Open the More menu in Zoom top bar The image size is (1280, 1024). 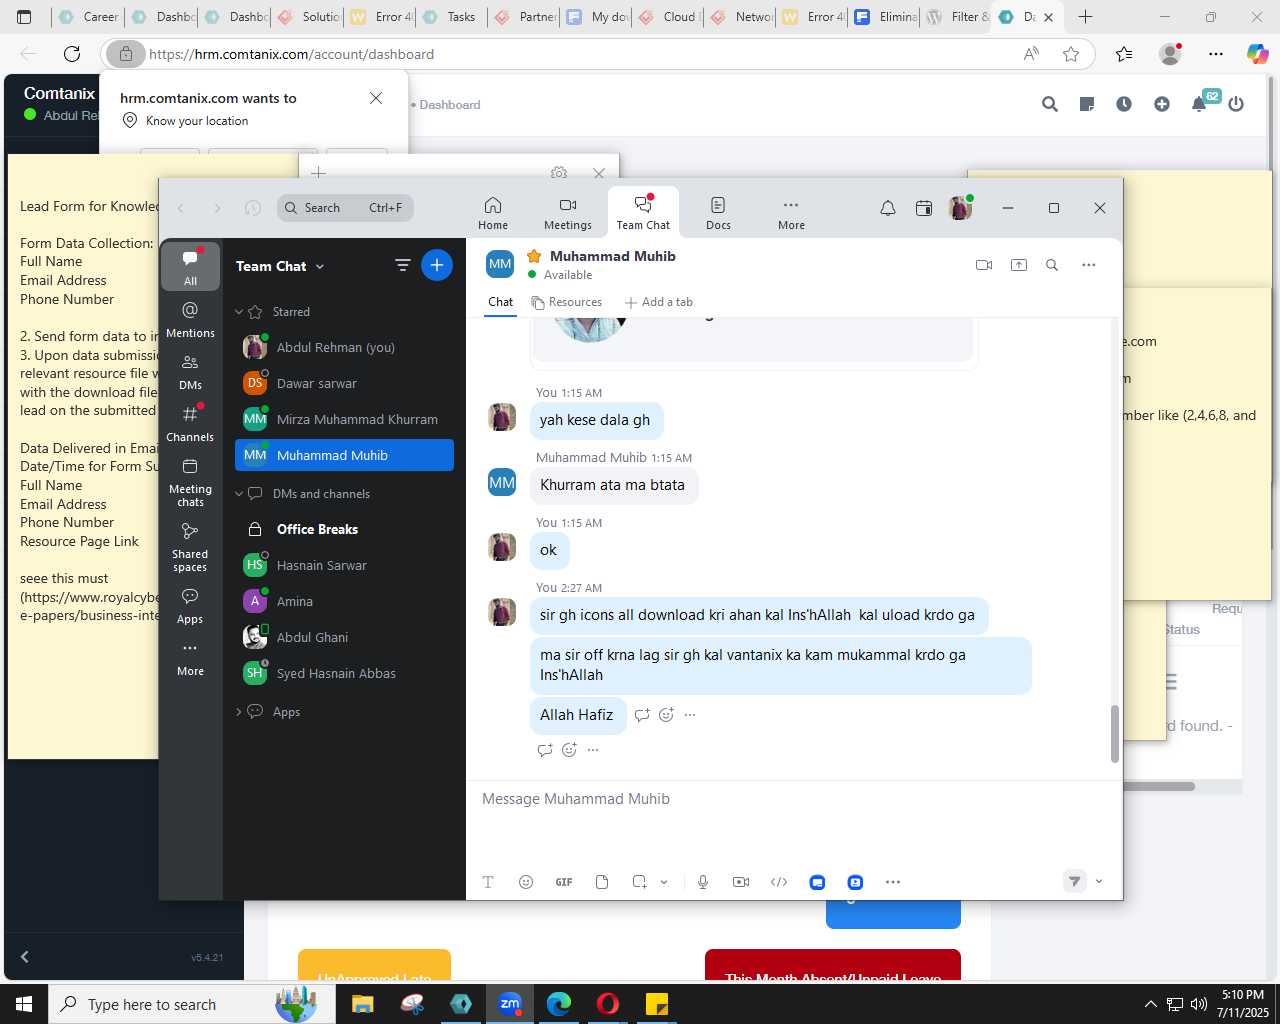pyautogui.click(x=791, y=213)
